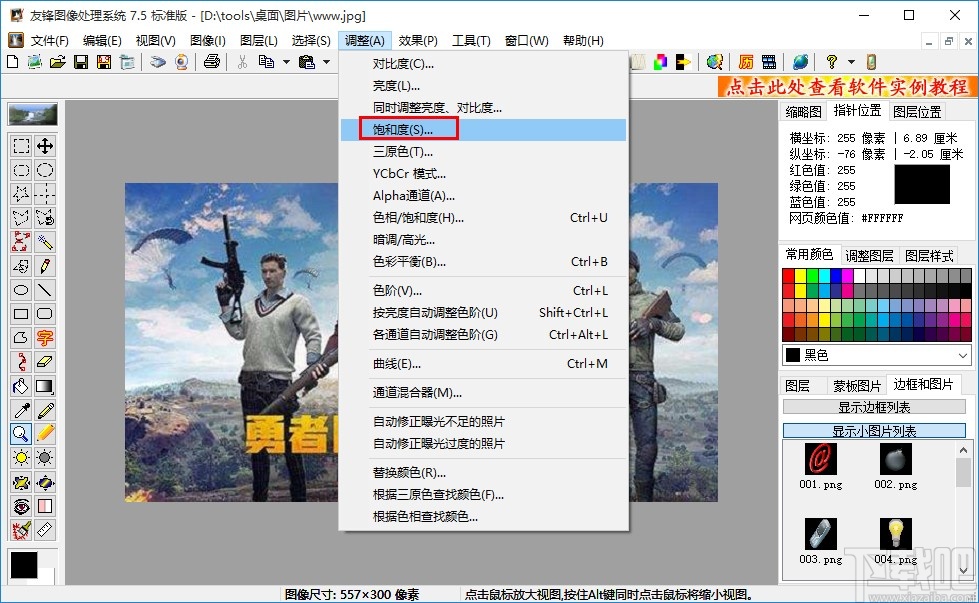Open a file with the folder icon

[57, 62]
